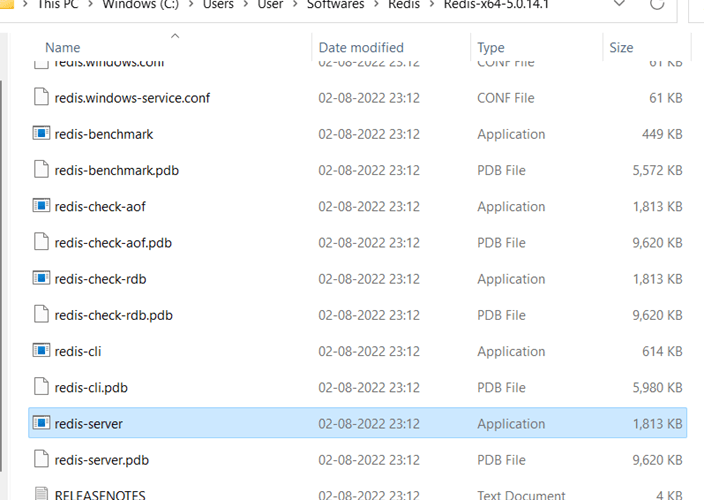Viewport: 704px width, 500px height.
Task: Click the redis-check-aof.pdb file icon
Action: click(x=41, y=241)
